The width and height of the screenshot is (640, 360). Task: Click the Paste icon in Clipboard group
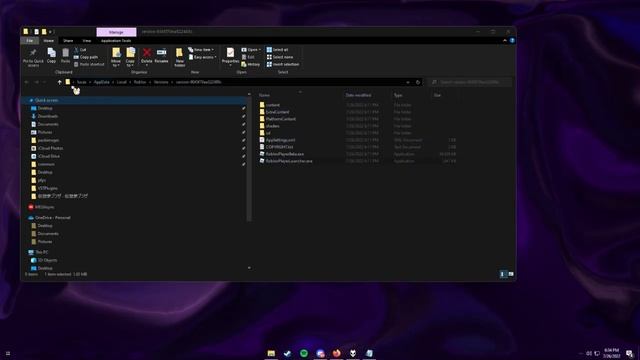65,56
